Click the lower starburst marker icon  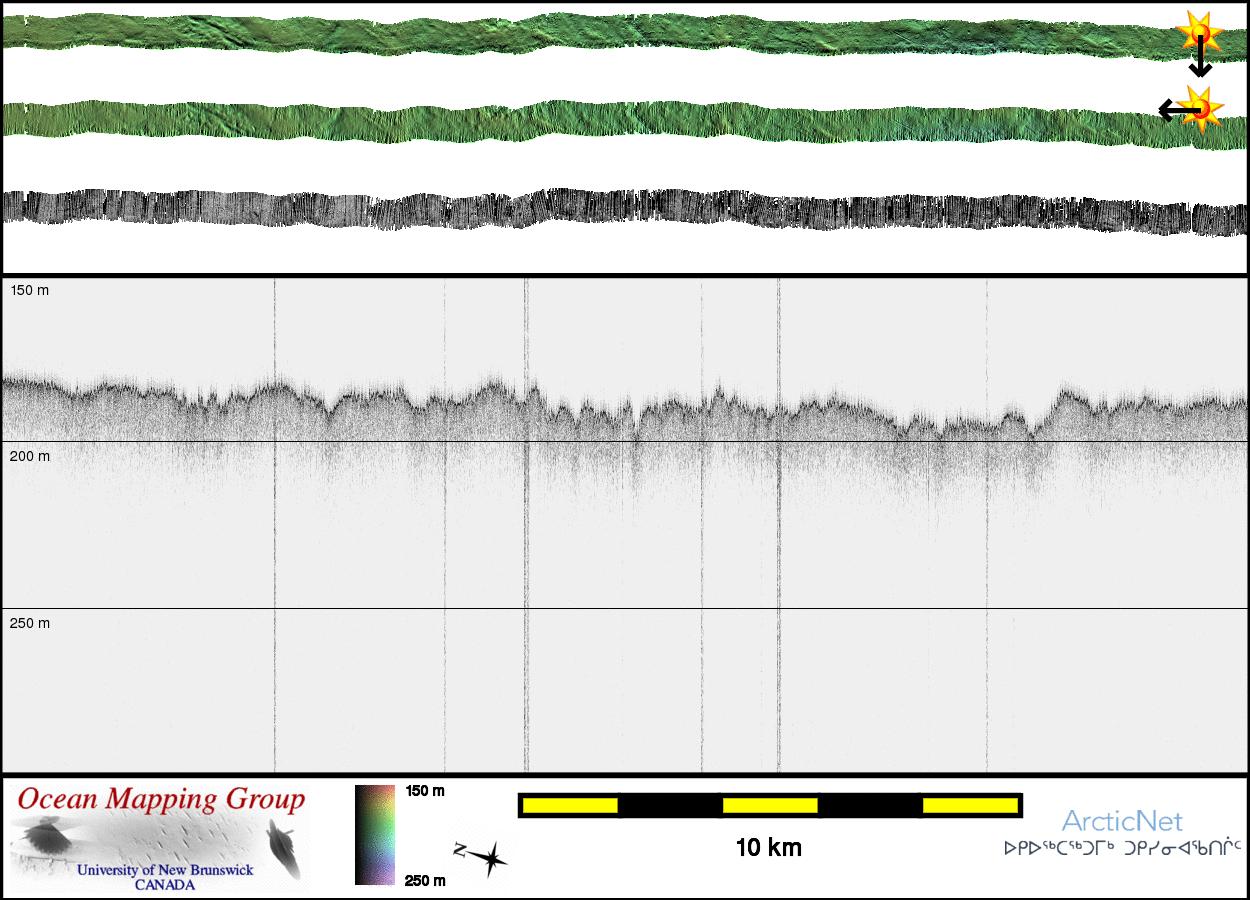pyautogui.click(x=1200, y=108)
